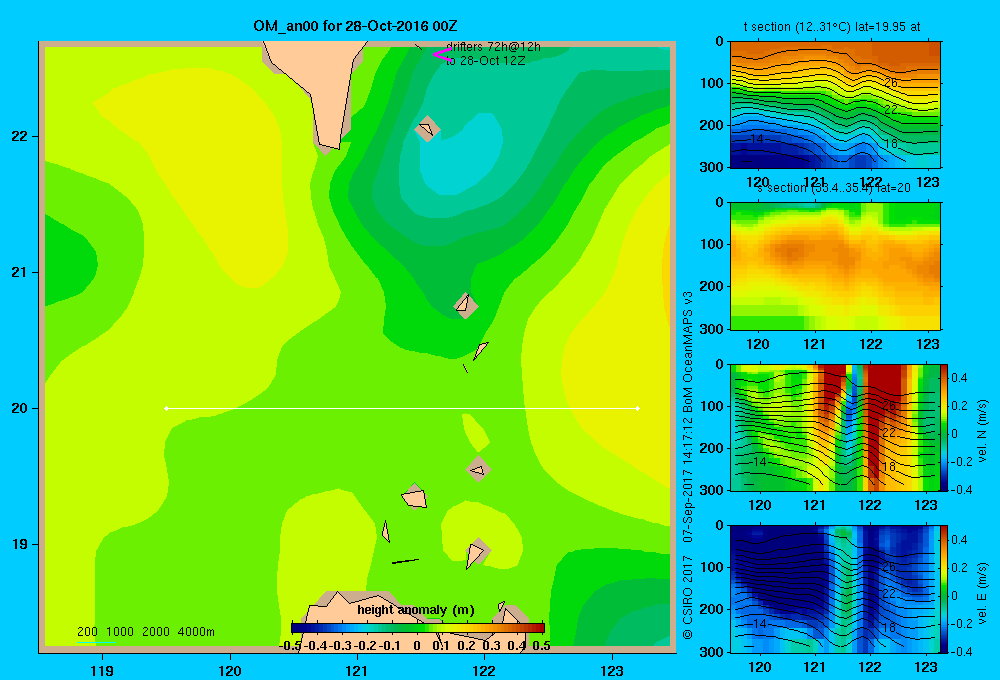Click latitude label 21 on the main map
This screenshot has width=1000, height=680.
tap(20, 272)
